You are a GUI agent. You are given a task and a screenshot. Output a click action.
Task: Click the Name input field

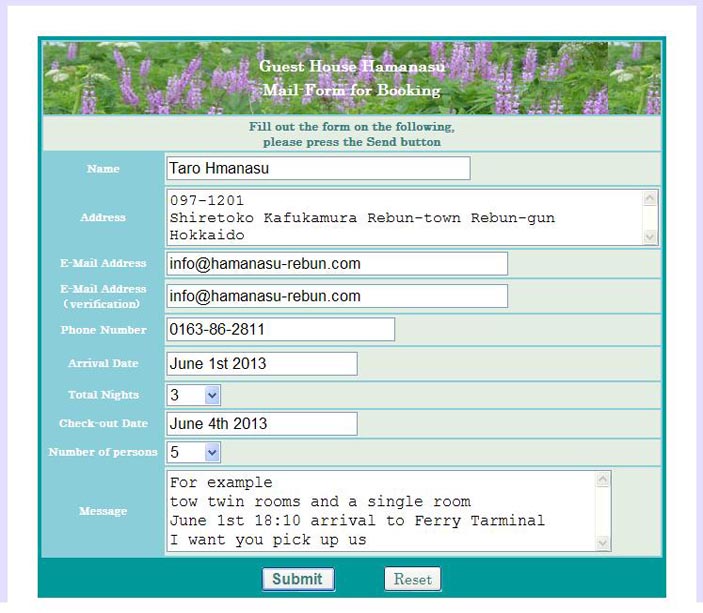click(x=318, y=168)
